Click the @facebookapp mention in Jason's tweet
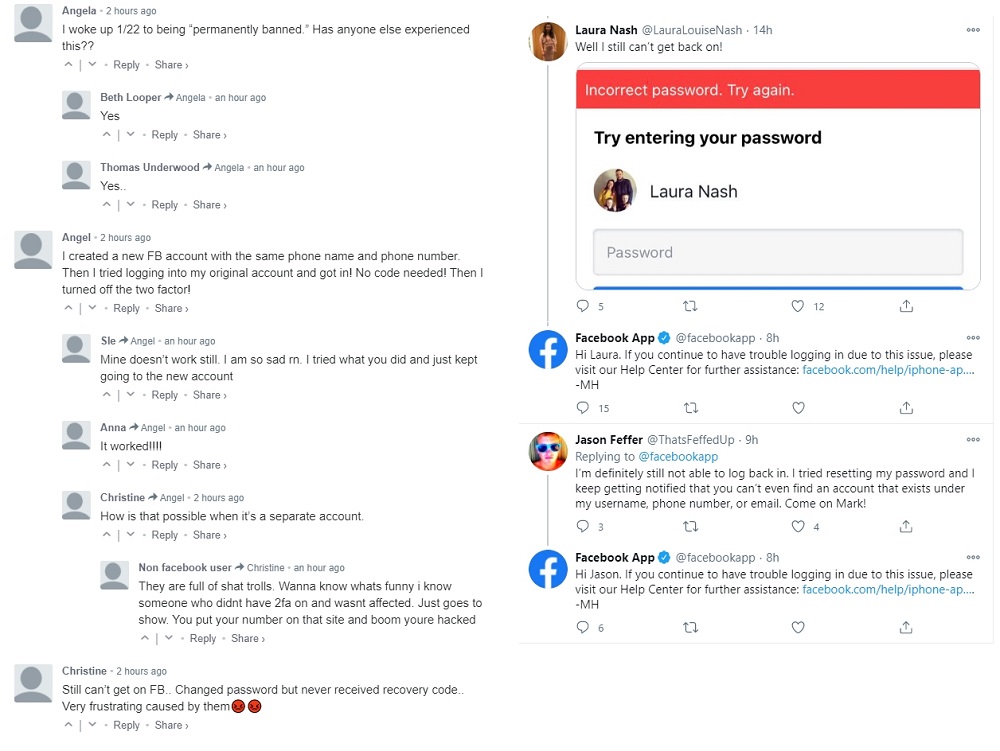Screen dimensions: 1000x751 click(x=678, y=456)
